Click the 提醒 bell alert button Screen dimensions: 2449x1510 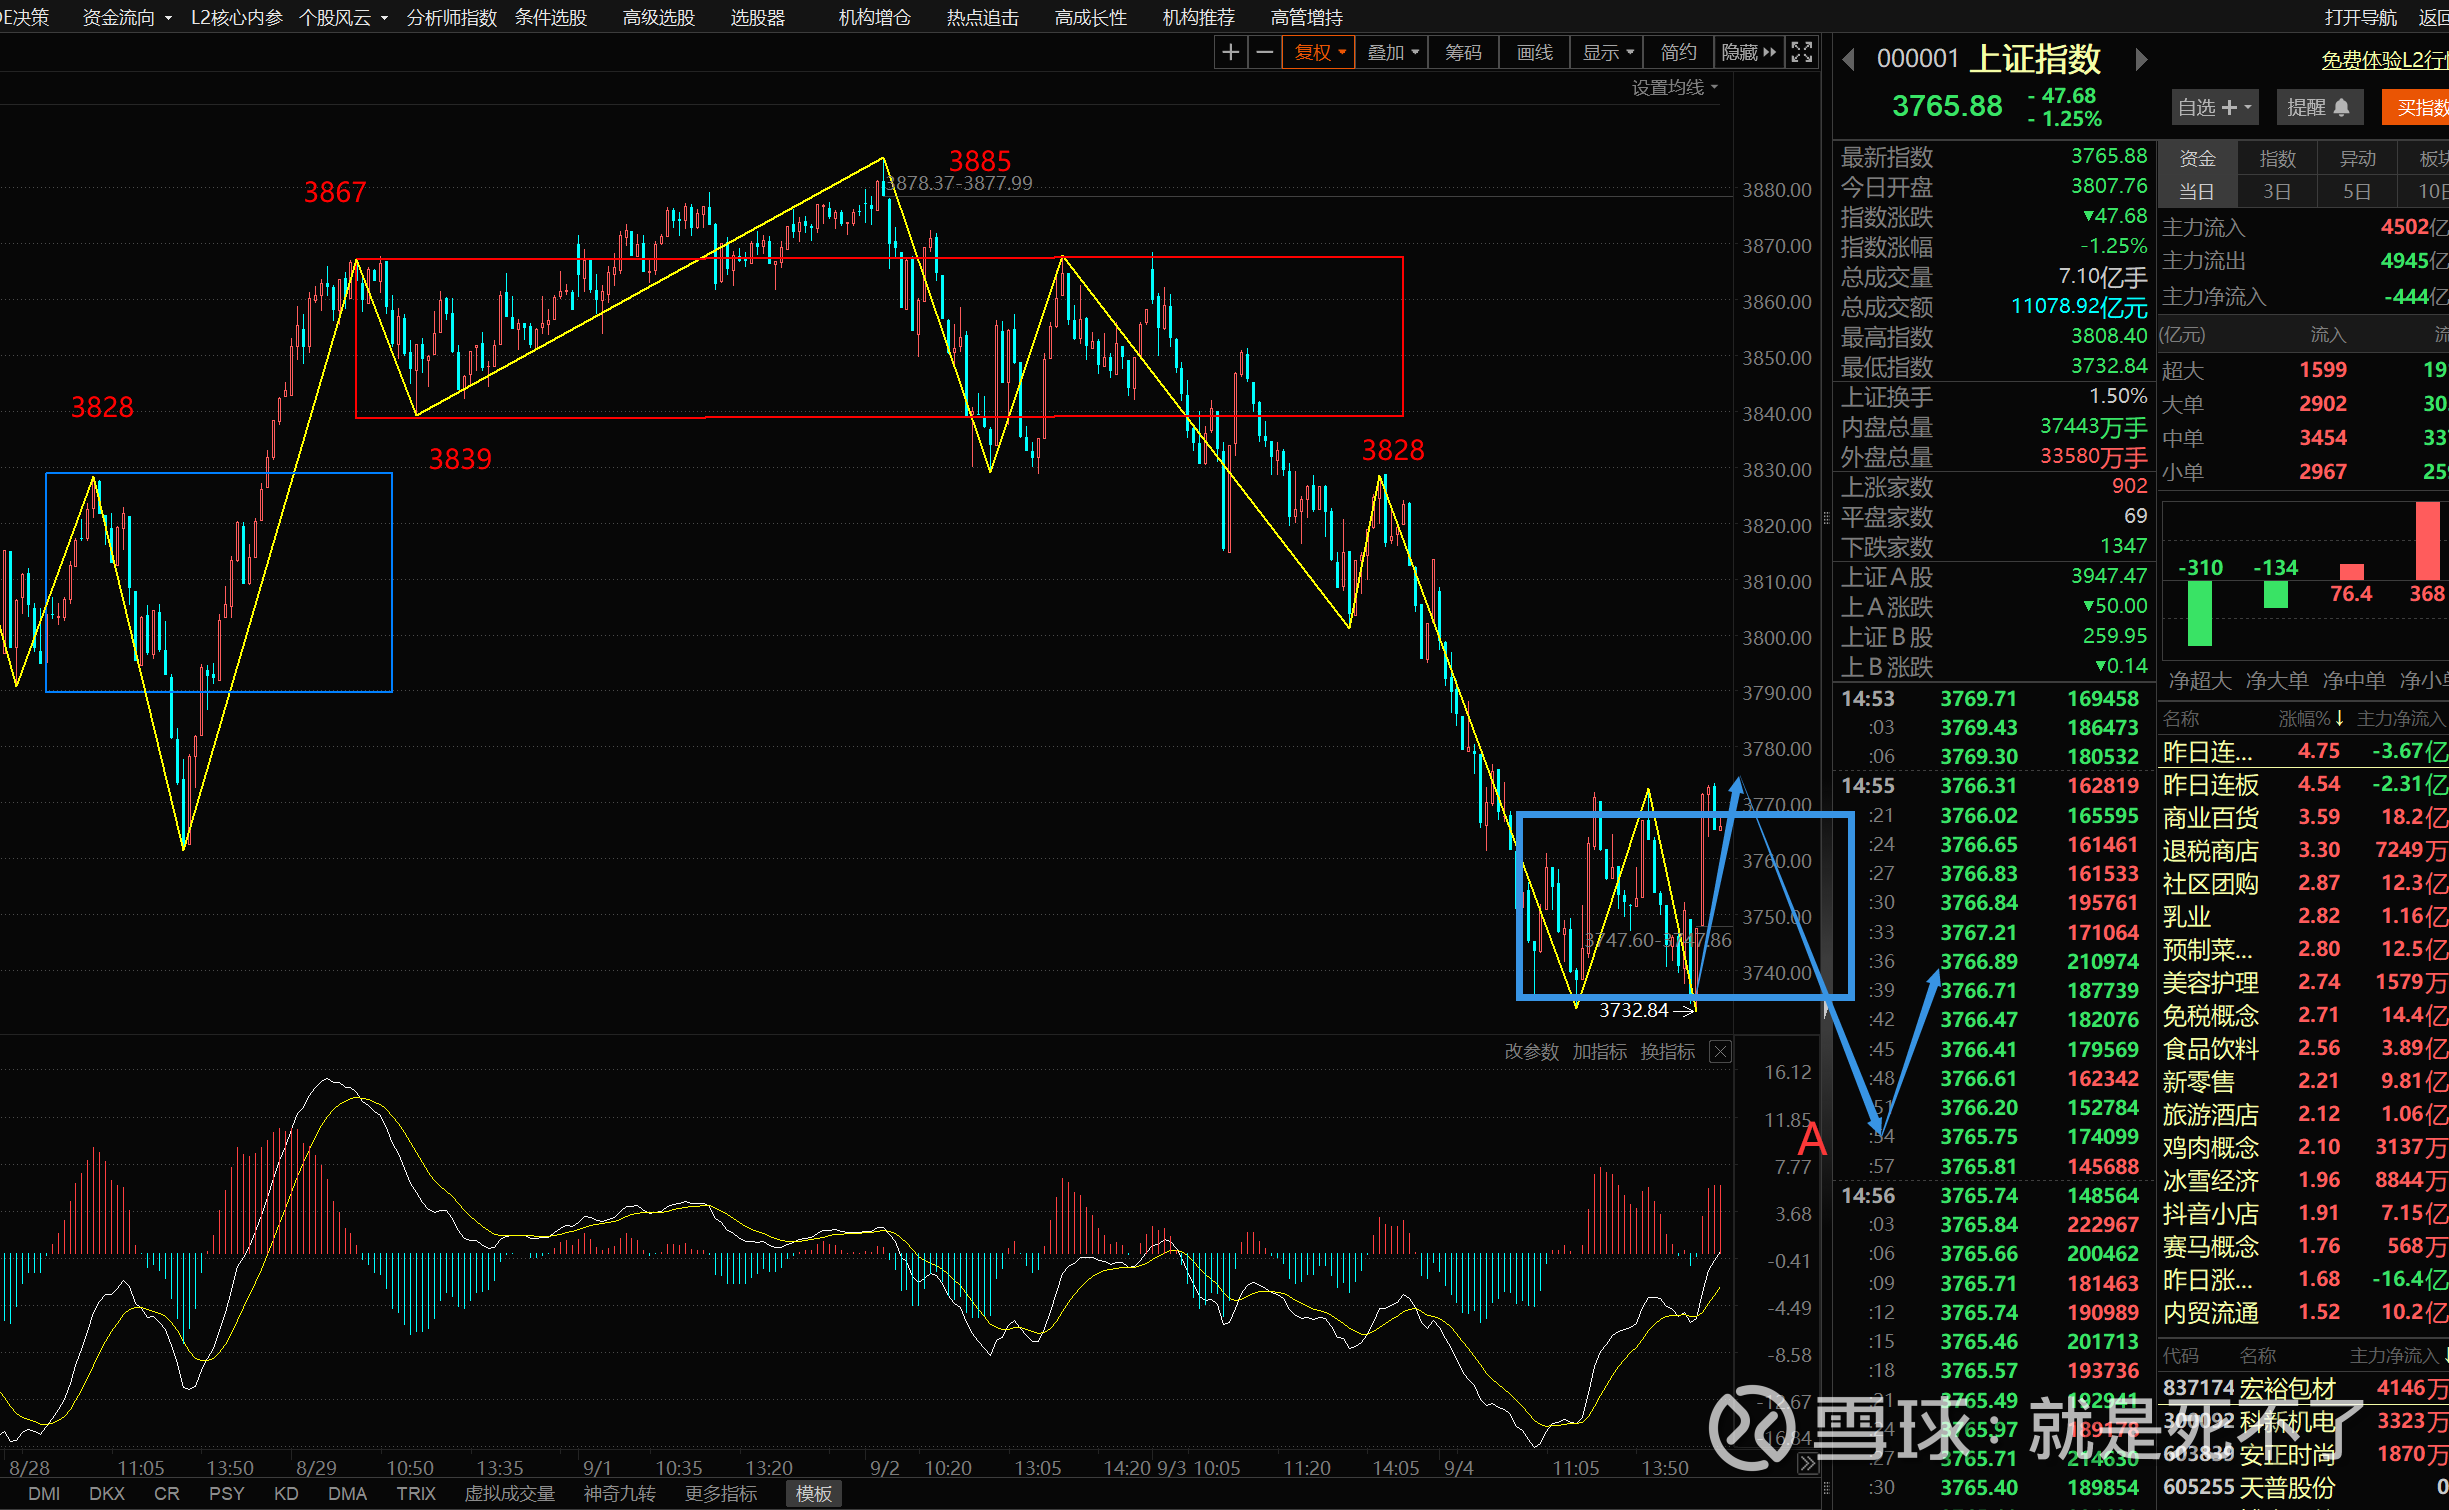2318,107
